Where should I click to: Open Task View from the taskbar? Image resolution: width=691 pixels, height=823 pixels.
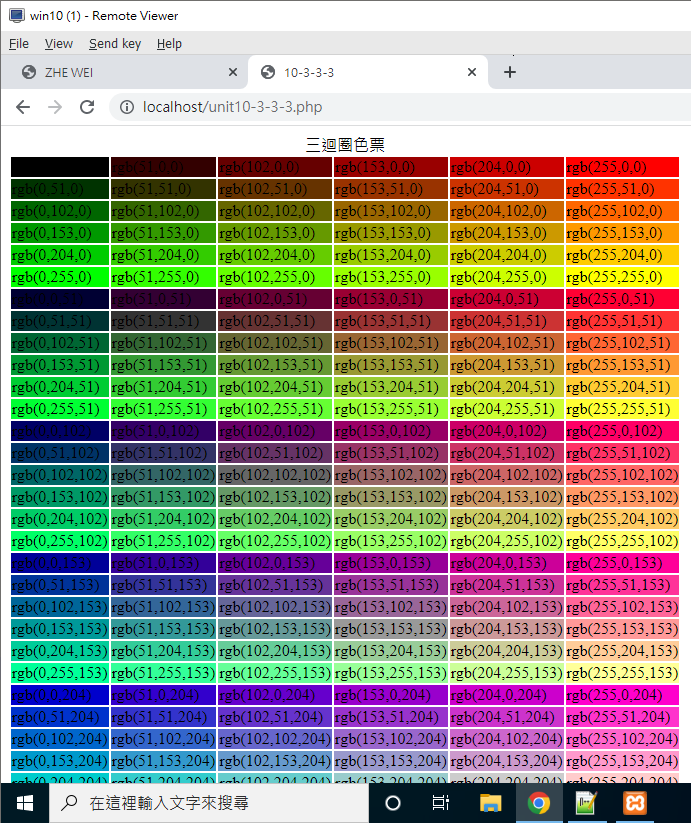[x=440, y=802]
